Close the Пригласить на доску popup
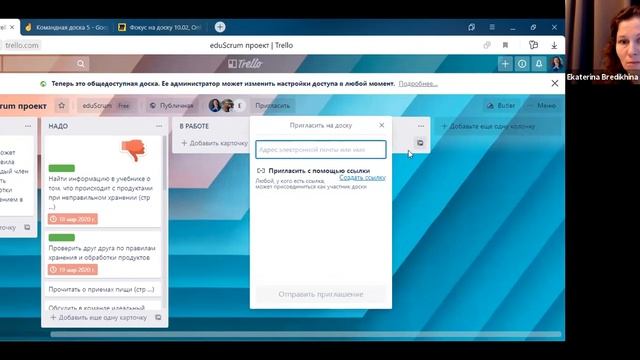The image size is (640, 360). pyautogui.click(x=382, y=125)
